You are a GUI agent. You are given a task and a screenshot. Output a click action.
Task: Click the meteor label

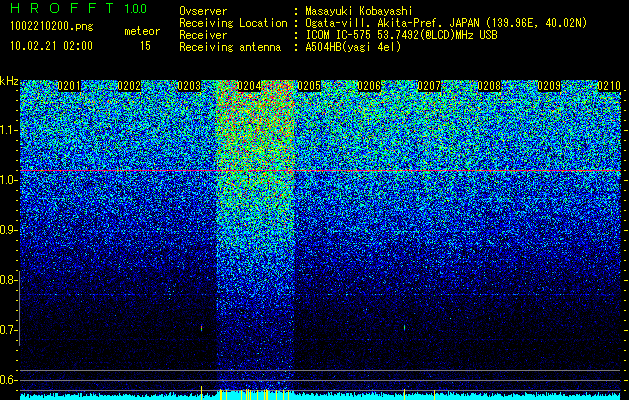142,31
